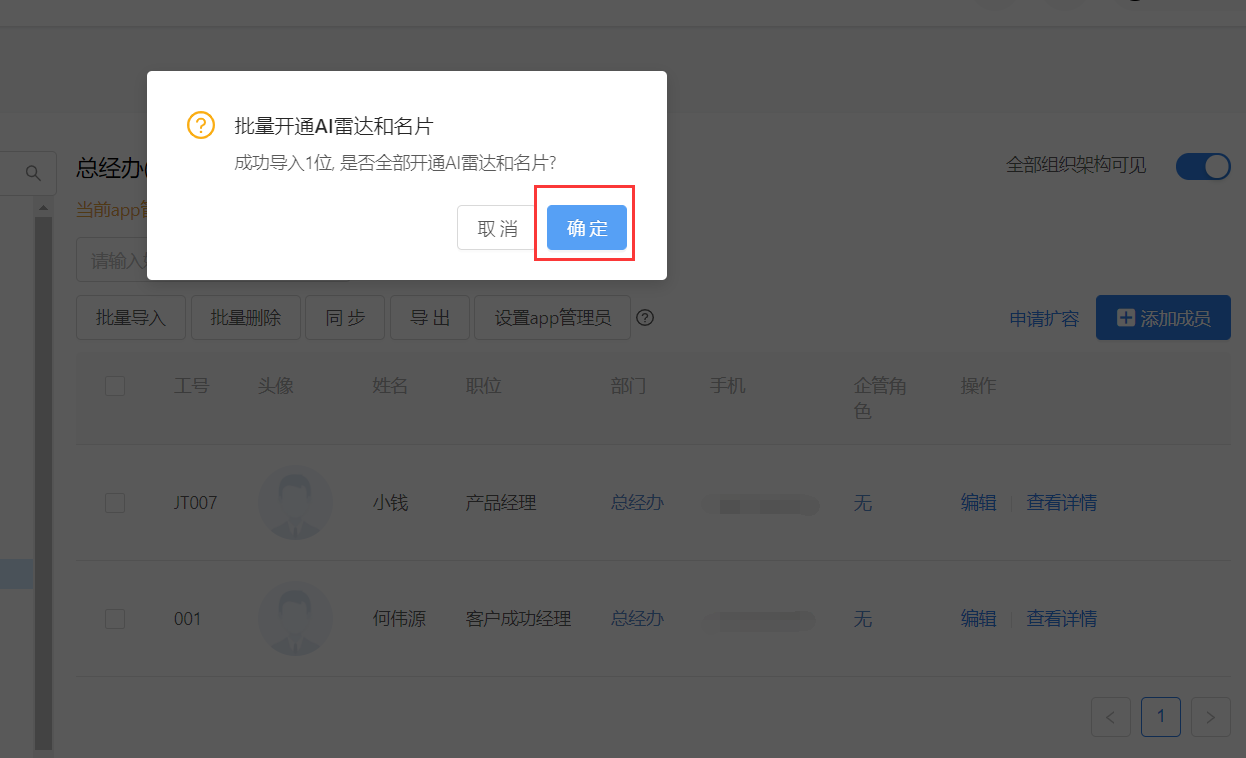Click the 工号 column header
The height and width of the screenshot is (758, 1246).
pyautogui.click(x=191, y=386)
